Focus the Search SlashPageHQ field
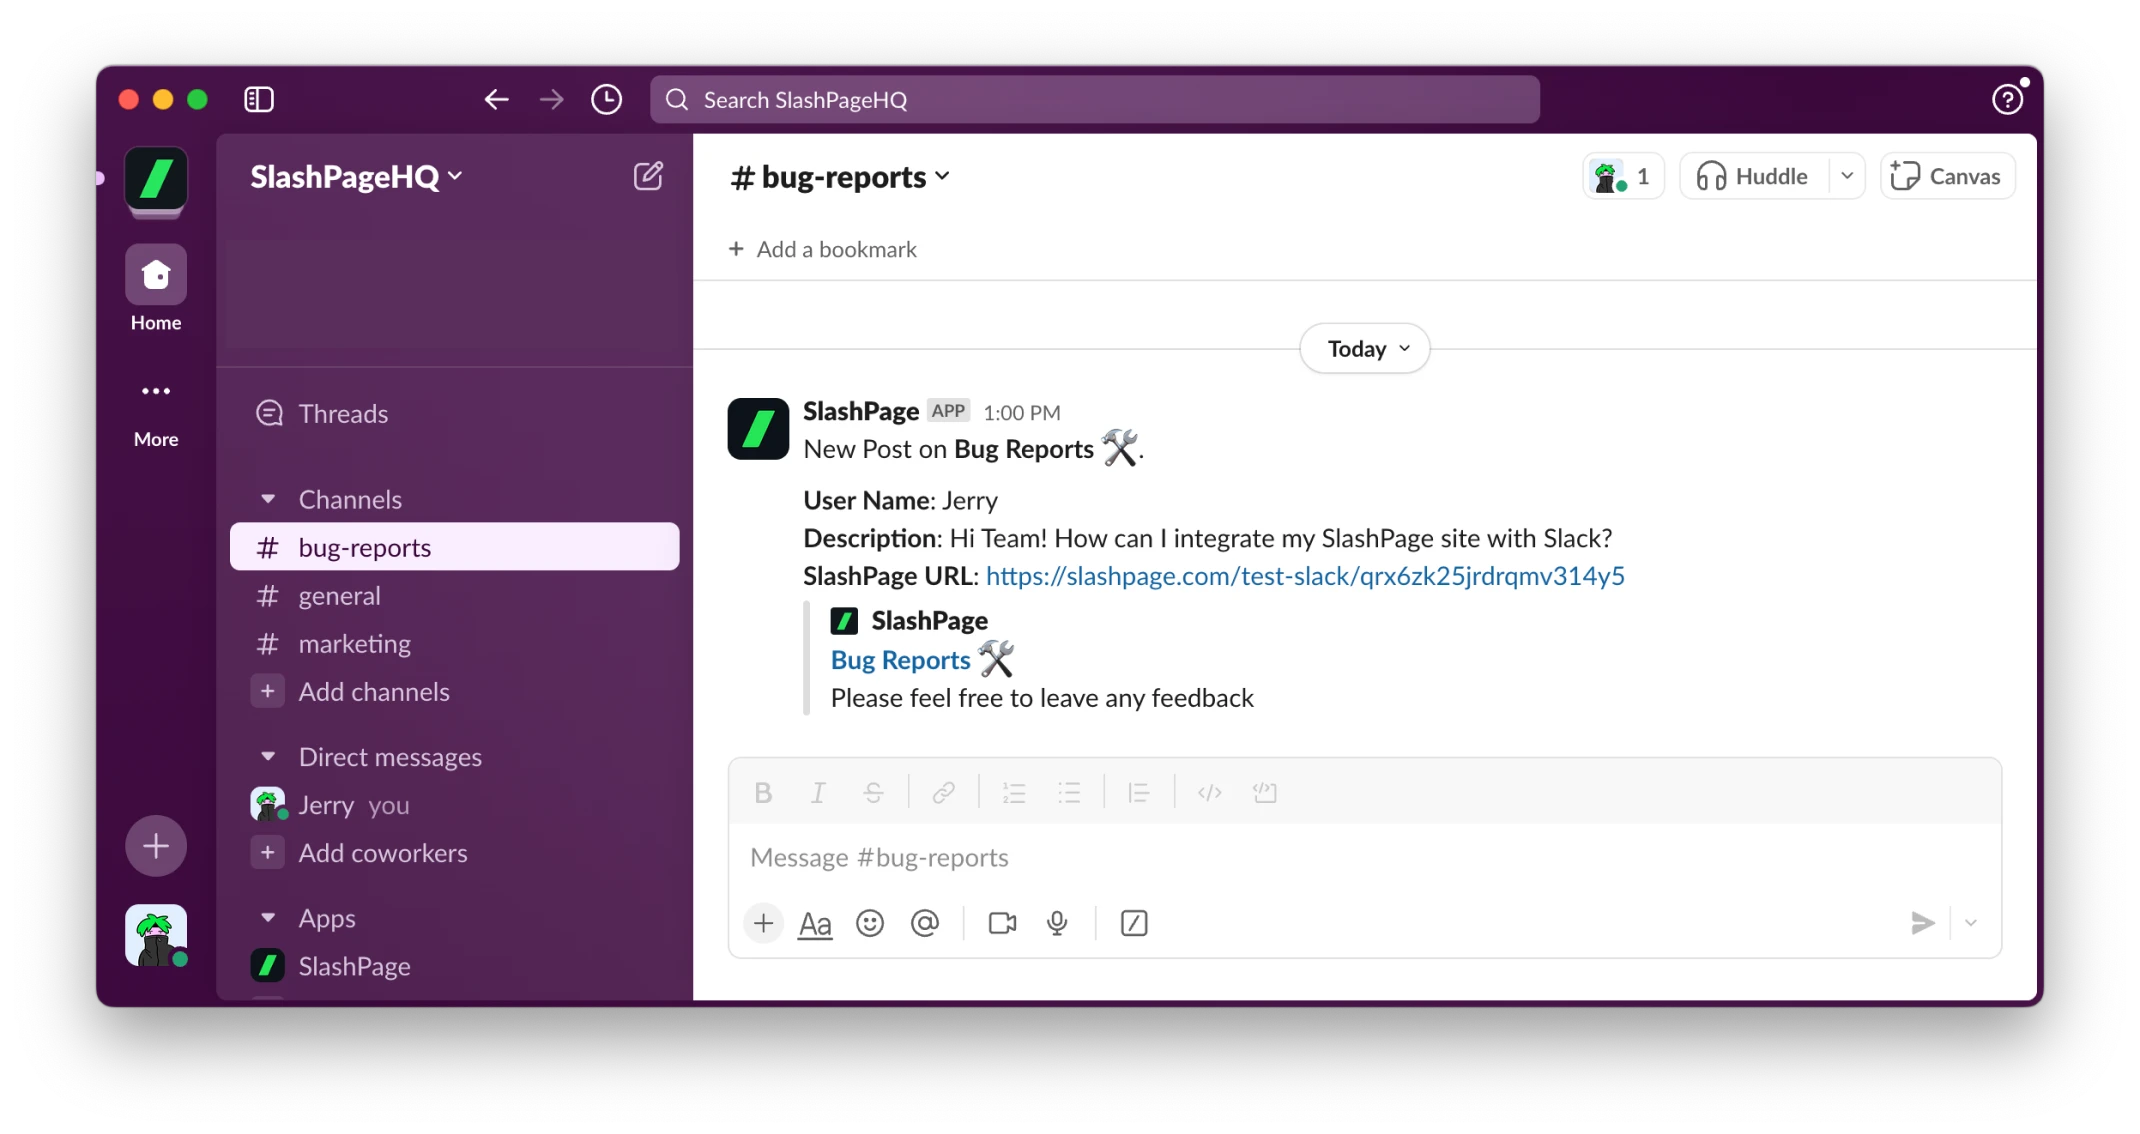This screenshot has width=2140, height=1134. pyautogui.click(x=1095, y=99)
